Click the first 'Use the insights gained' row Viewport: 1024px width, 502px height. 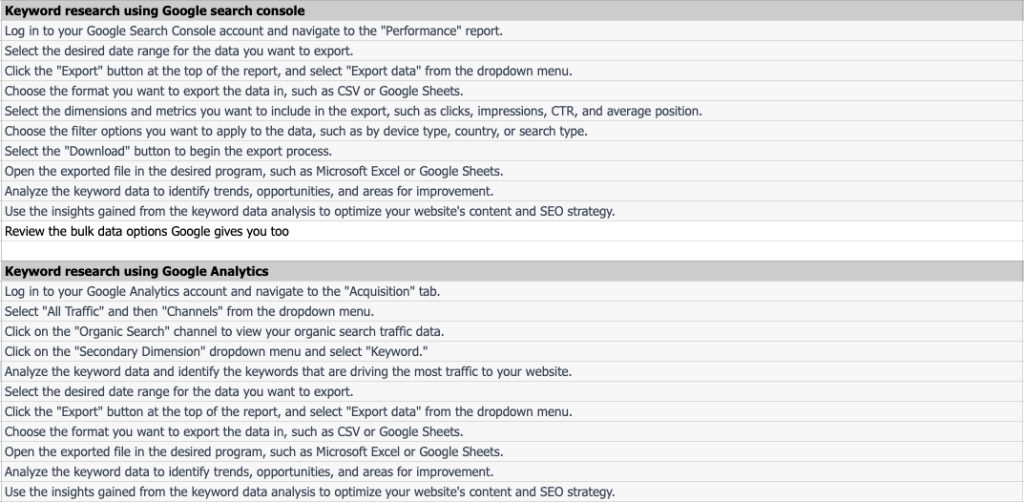(x=512, y=211)
